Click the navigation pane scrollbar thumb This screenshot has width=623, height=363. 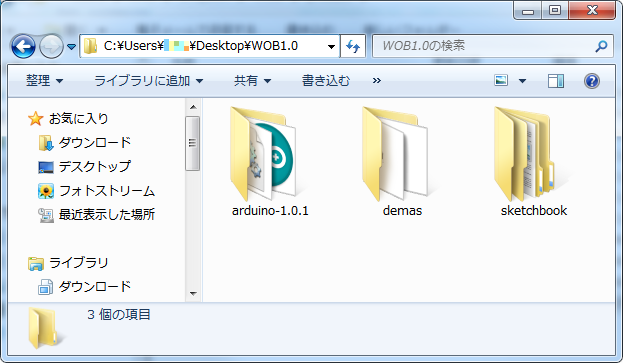tap(193, 143)
